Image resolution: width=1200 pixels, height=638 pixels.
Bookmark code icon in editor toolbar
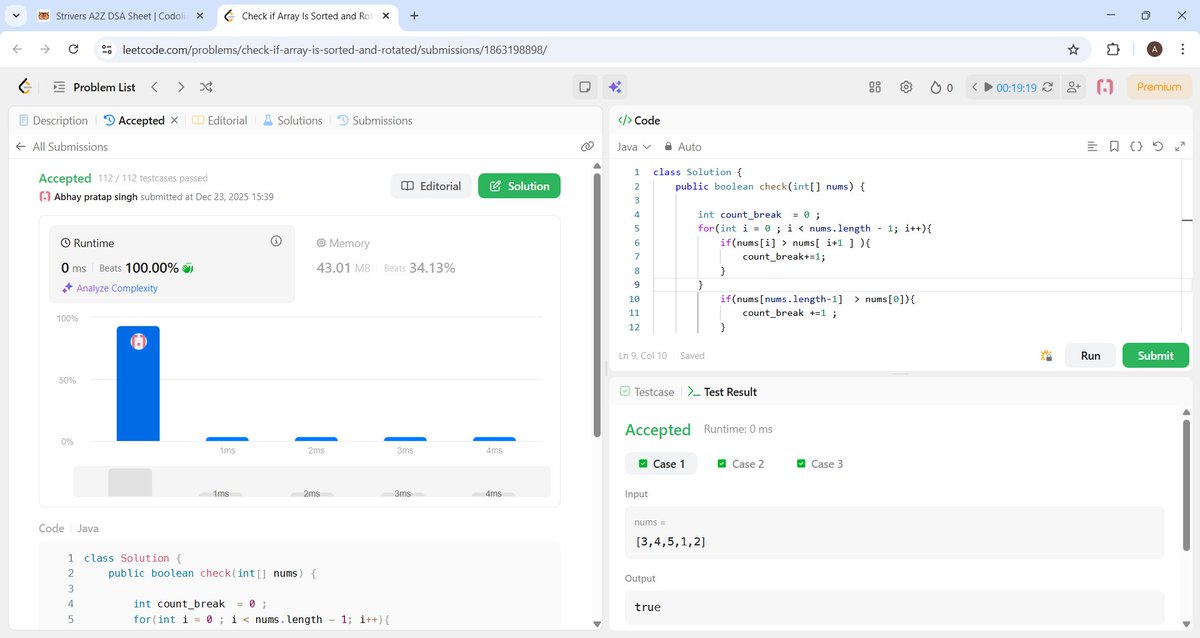coord(1114,146)
